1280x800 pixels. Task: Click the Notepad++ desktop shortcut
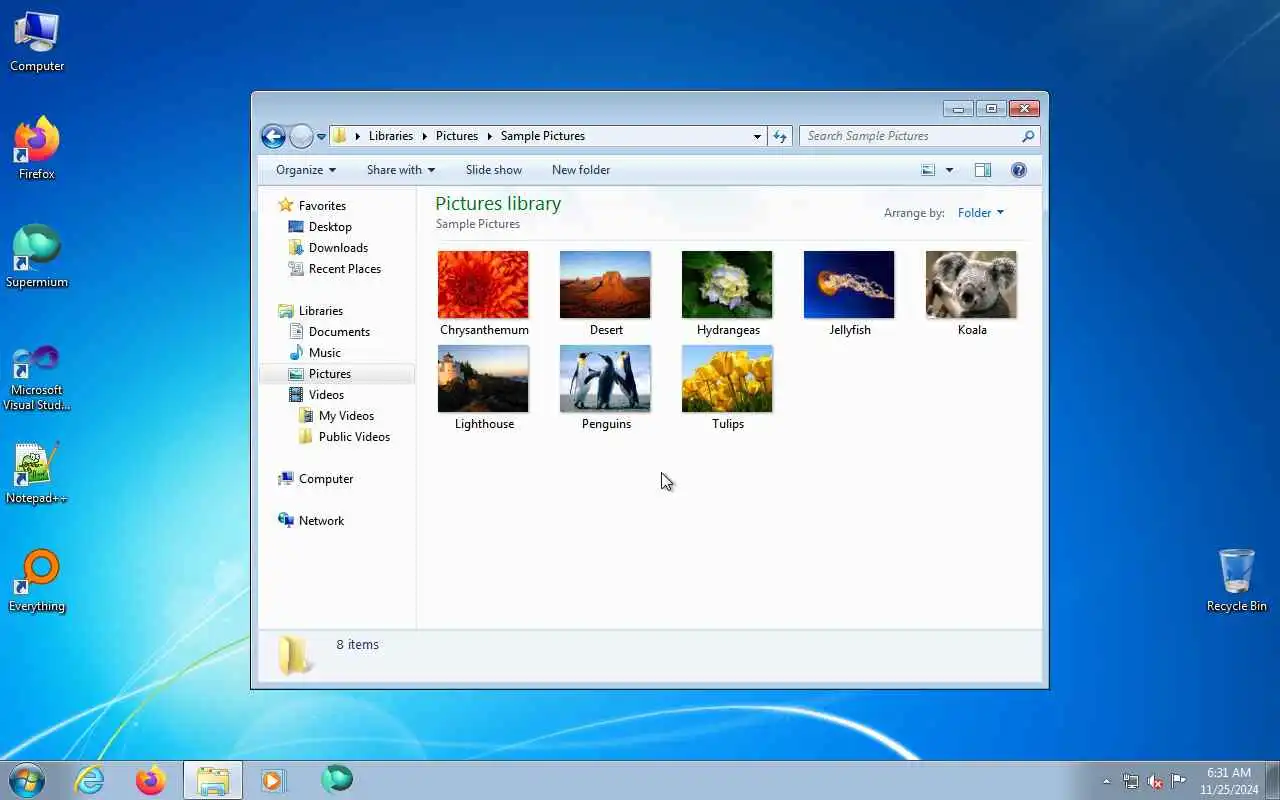pos(37,474)
